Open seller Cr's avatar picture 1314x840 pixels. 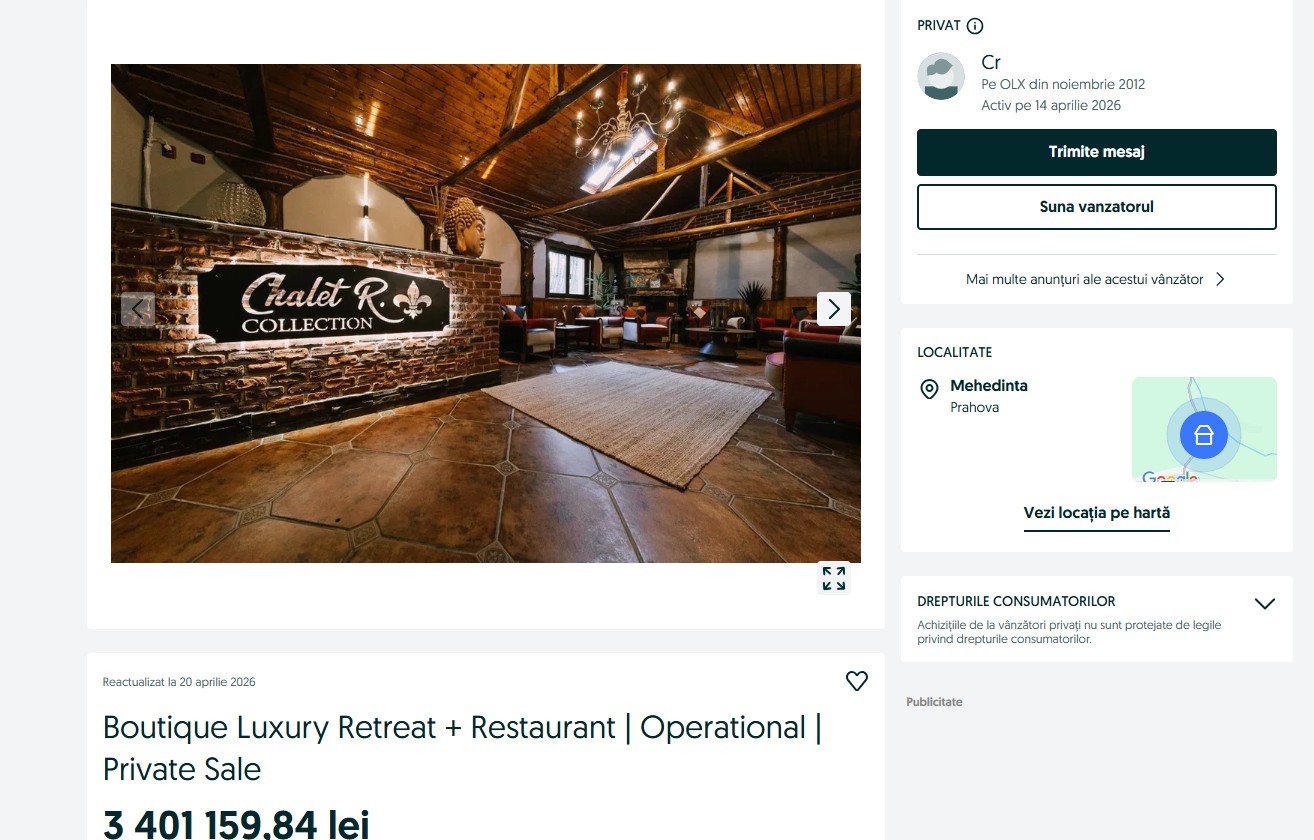click(941, 76)
